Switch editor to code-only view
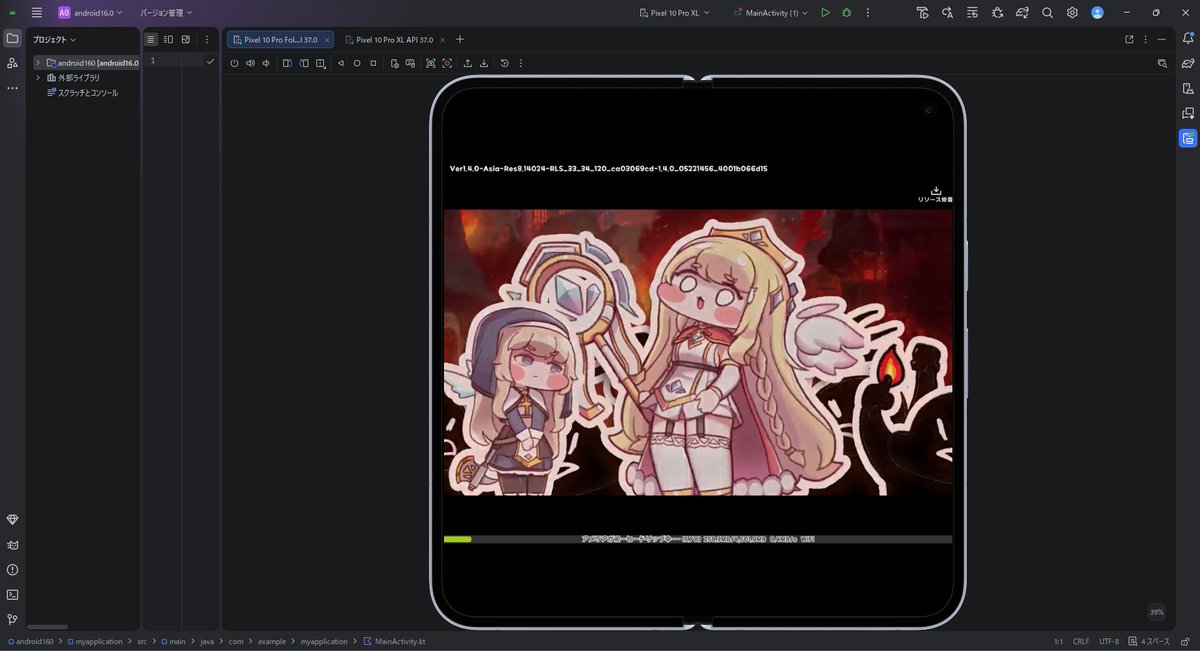This screenshot has width=1200, height=651. tap(151, 39)
